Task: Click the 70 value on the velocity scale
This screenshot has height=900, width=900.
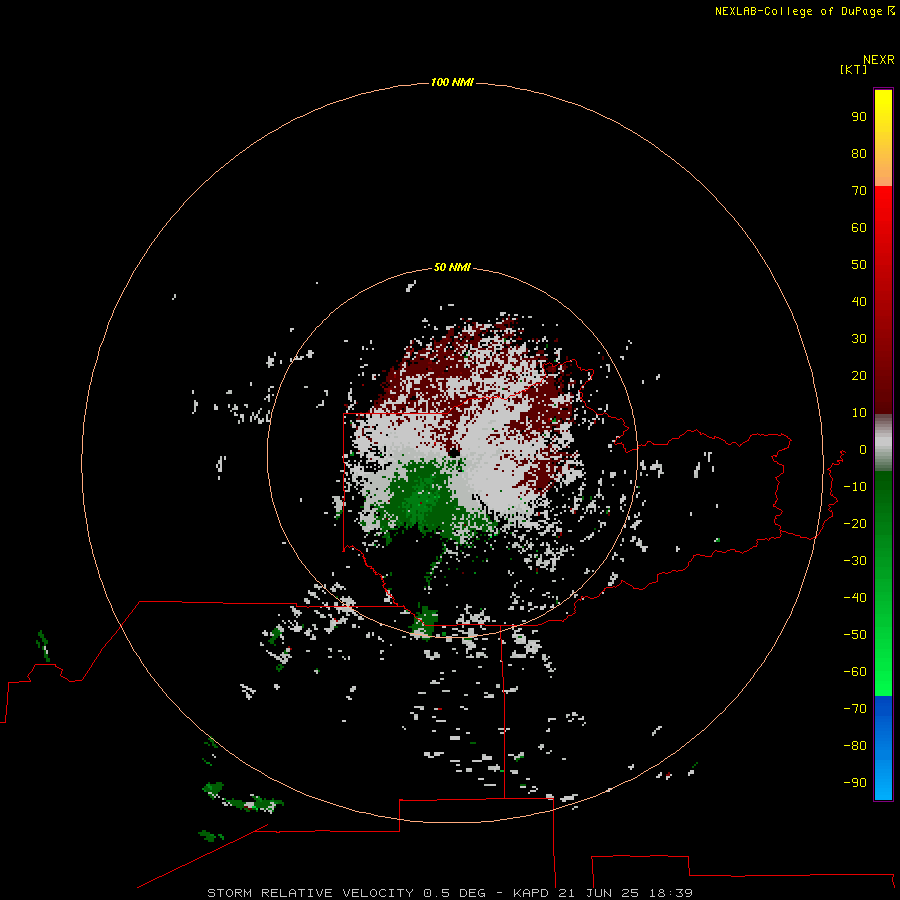Action: click(x=859, y=191)
